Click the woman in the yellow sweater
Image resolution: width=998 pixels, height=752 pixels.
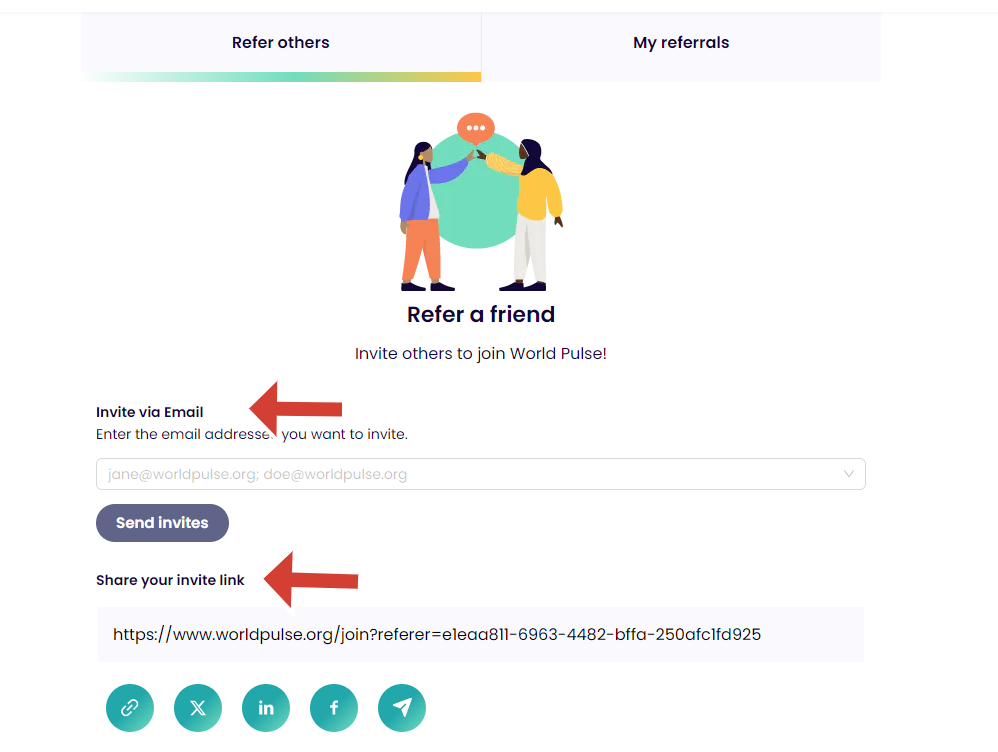[535, 215]
